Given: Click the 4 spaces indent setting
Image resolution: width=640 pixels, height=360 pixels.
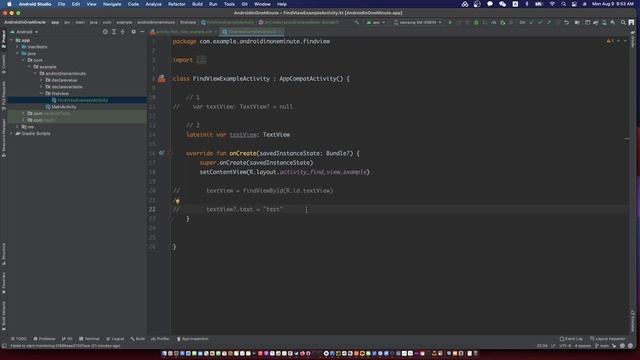Looking at the screenshot, I should tap(583, 346).
